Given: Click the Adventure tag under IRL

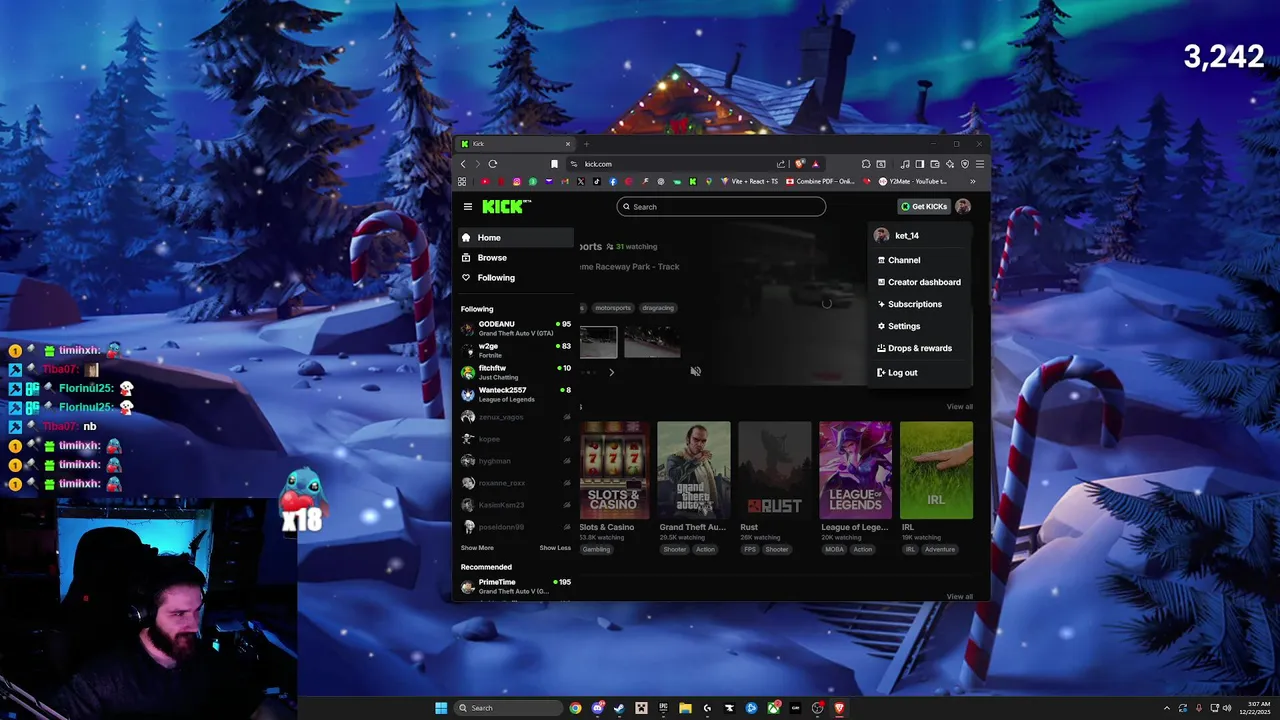Looking at the screenshot, I should [x=939, y=549].
